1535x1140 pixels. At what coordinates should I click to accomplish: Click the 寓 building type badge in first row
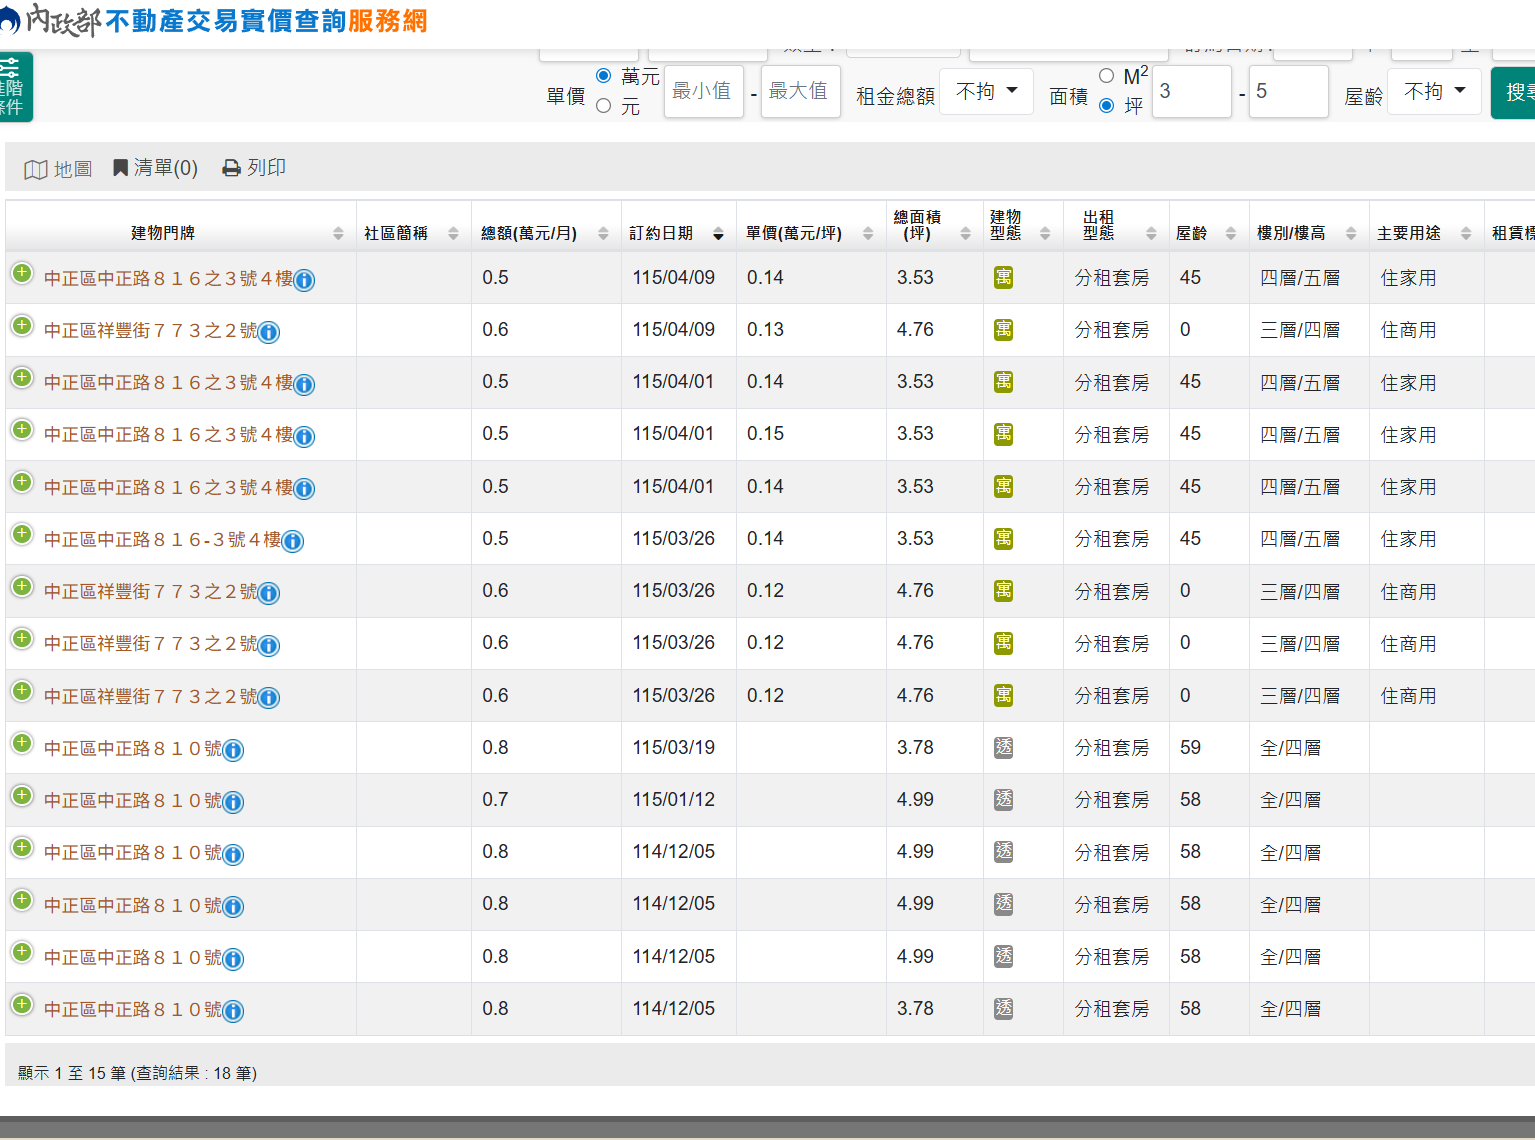pyautogui.click(x=1003, y=277)
